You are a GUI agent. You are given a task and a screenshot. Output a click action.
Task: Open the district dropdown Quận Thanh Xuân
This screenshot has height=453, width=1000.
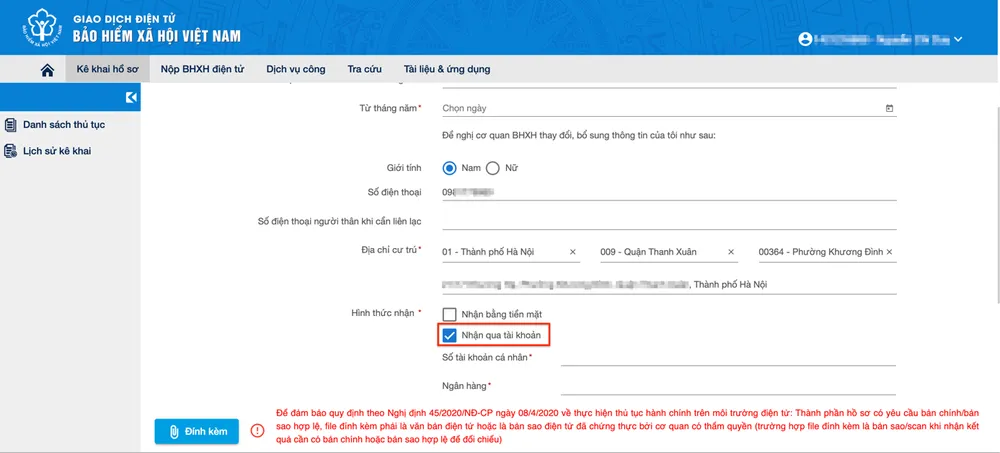(x=660, y=252)
